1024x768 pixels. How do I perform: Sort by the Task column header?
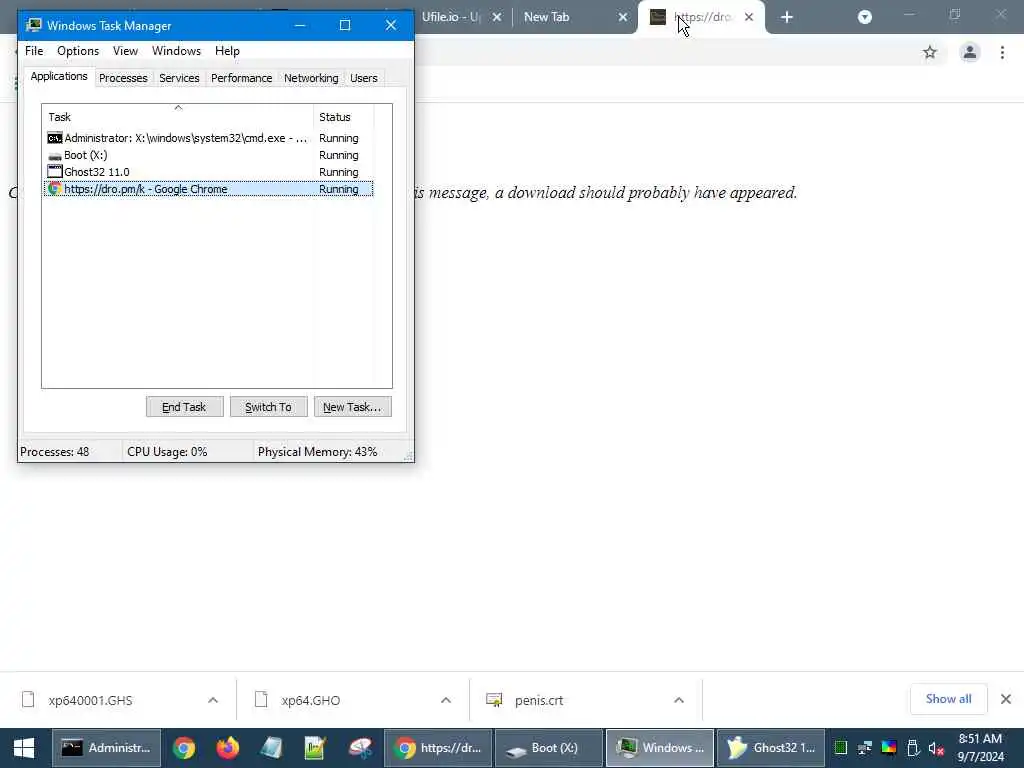pos(178,117)
